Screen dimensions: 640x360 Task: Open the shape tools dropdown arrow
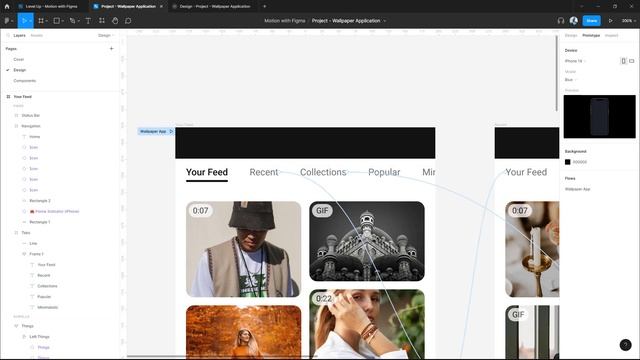point(62,21)
